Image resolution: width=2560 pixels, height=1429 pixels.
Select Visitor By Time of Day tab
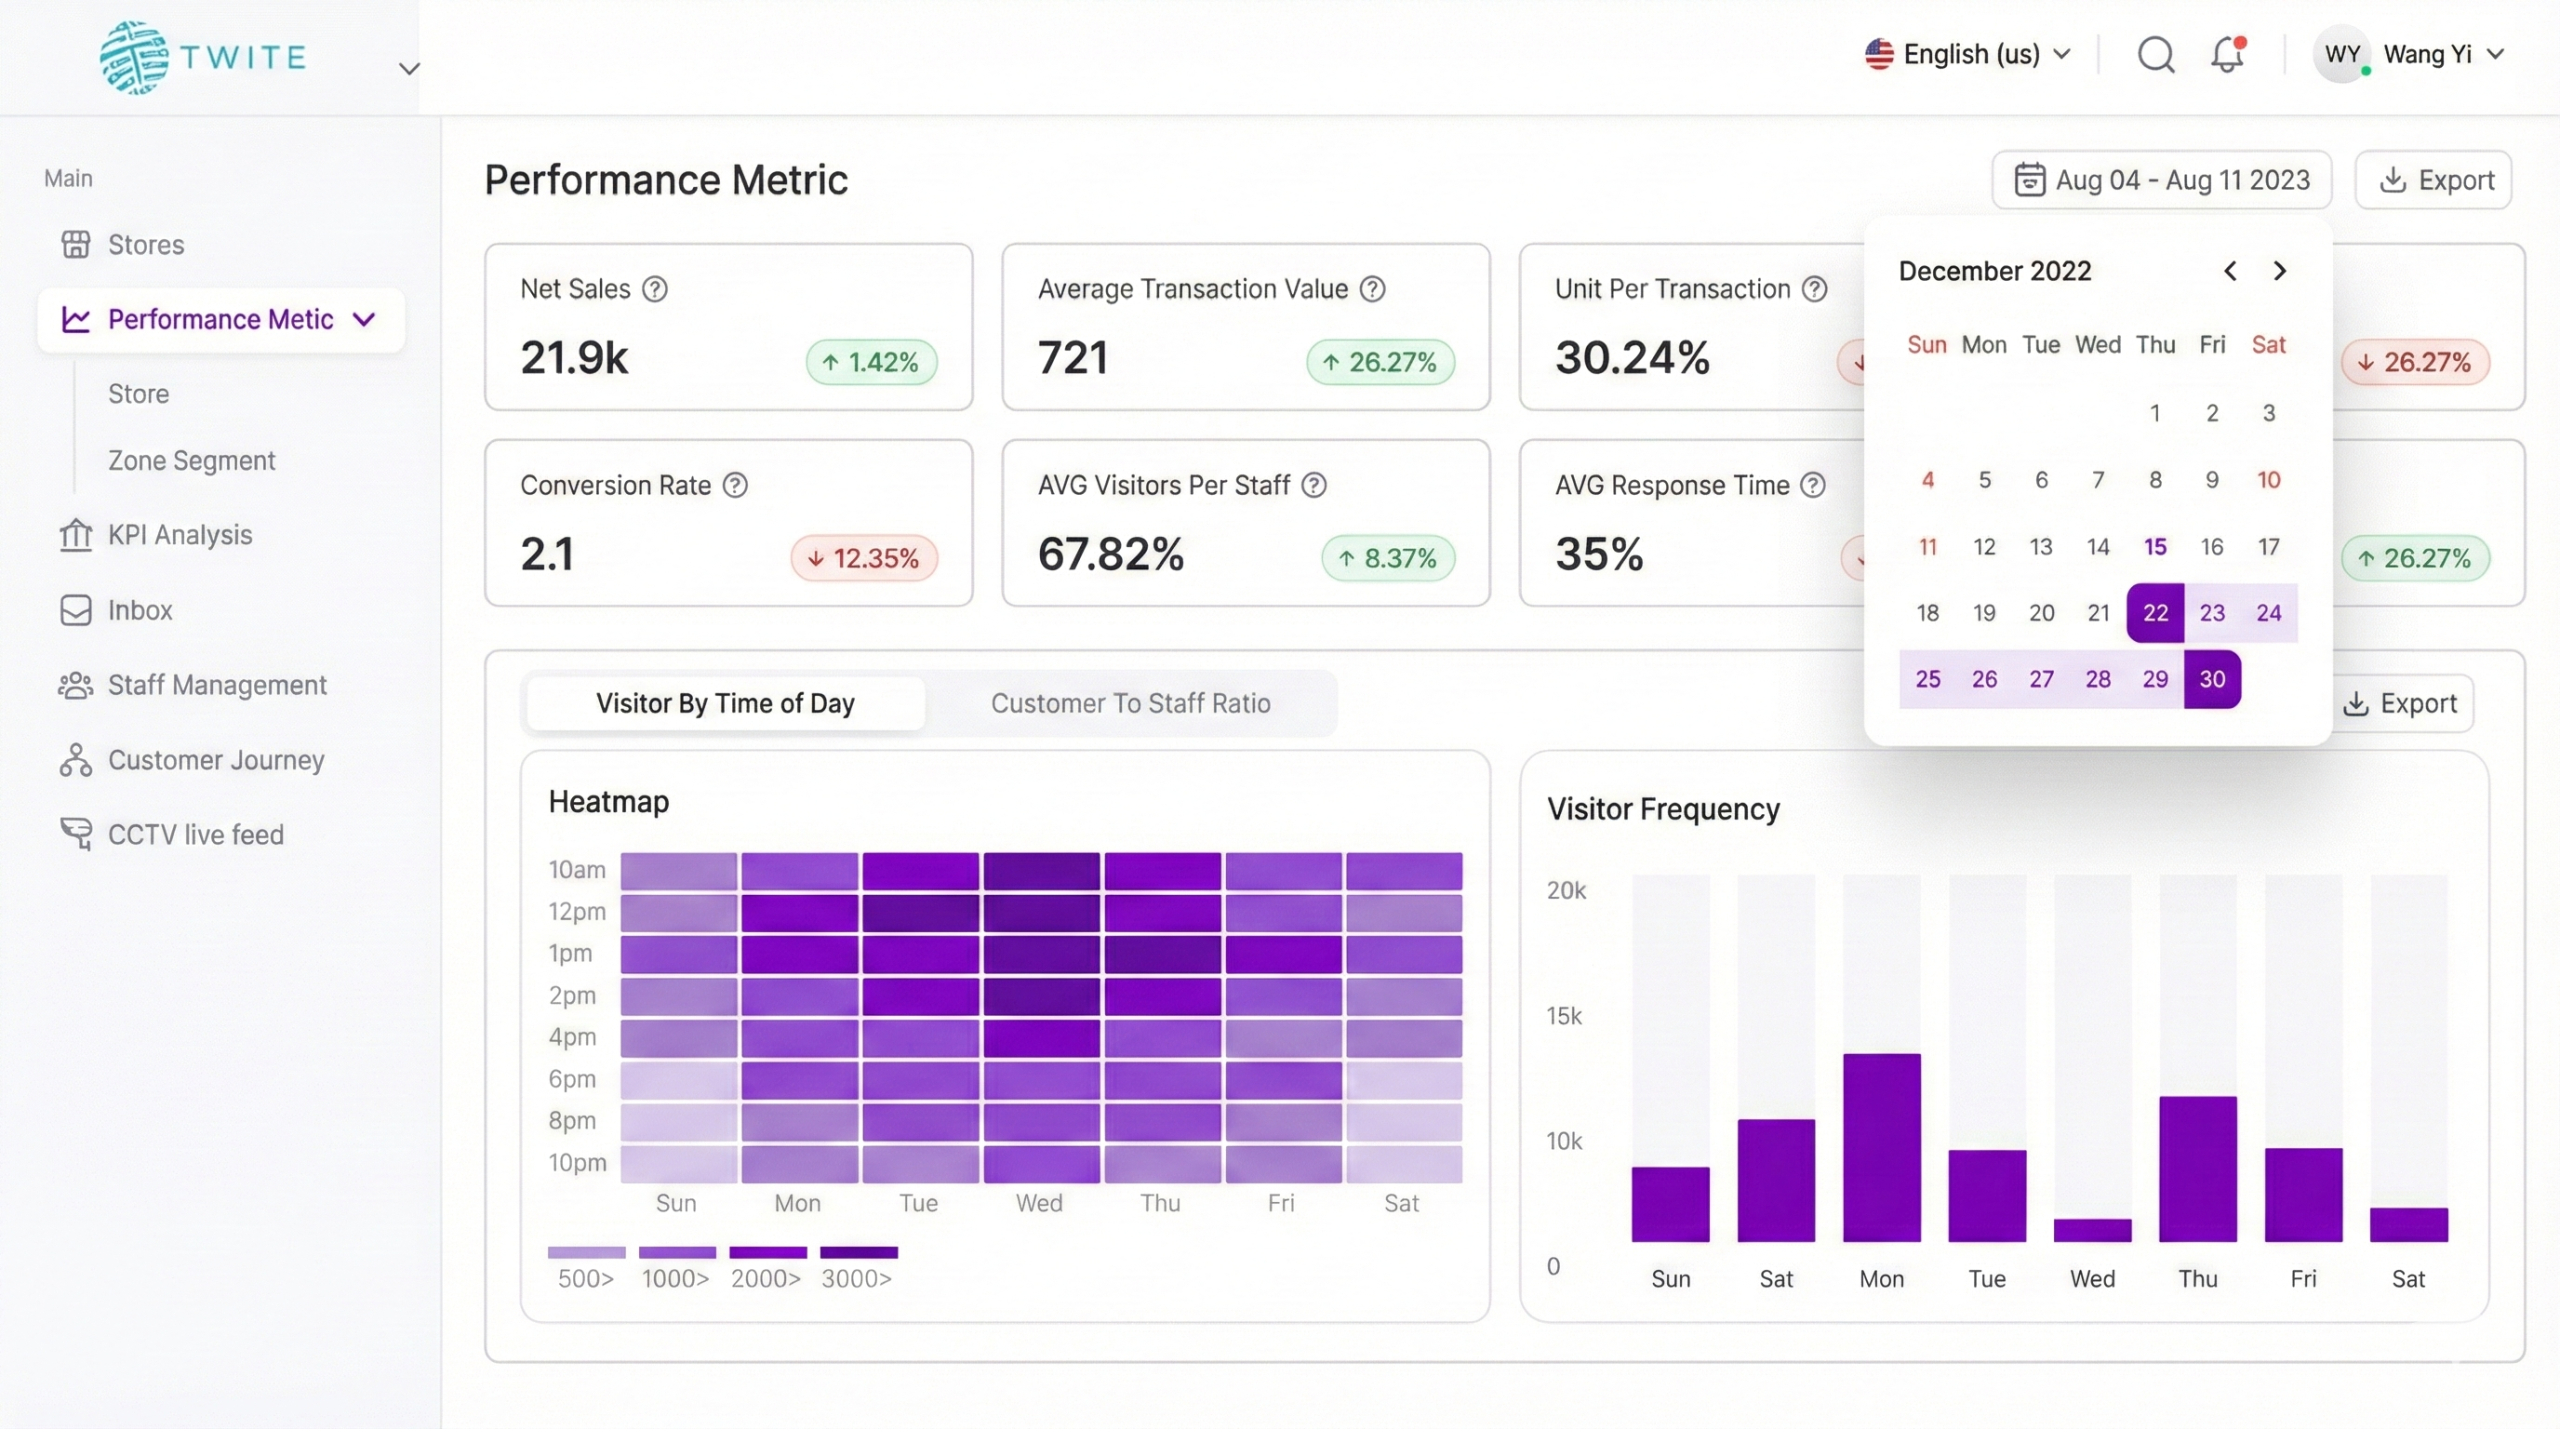pos(725,703)
